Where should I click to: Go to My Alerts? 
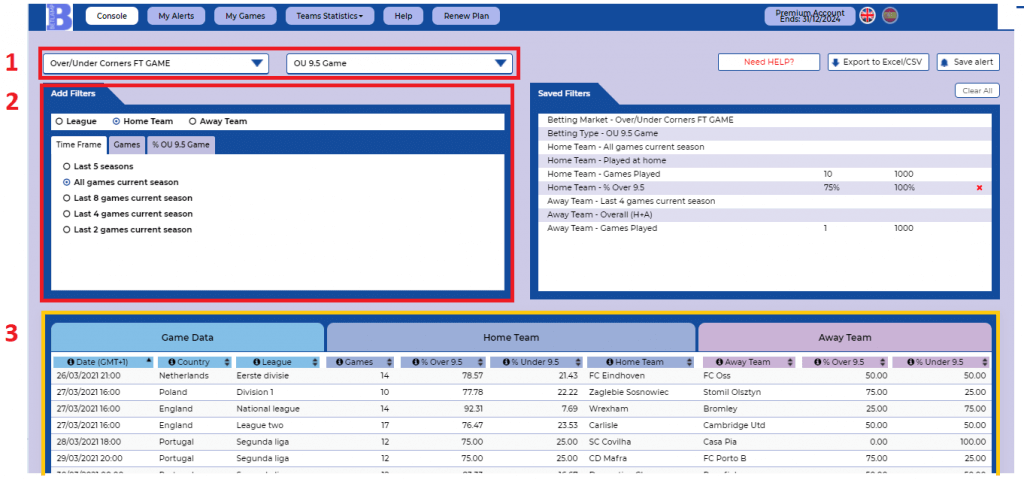tap(176, 16)
